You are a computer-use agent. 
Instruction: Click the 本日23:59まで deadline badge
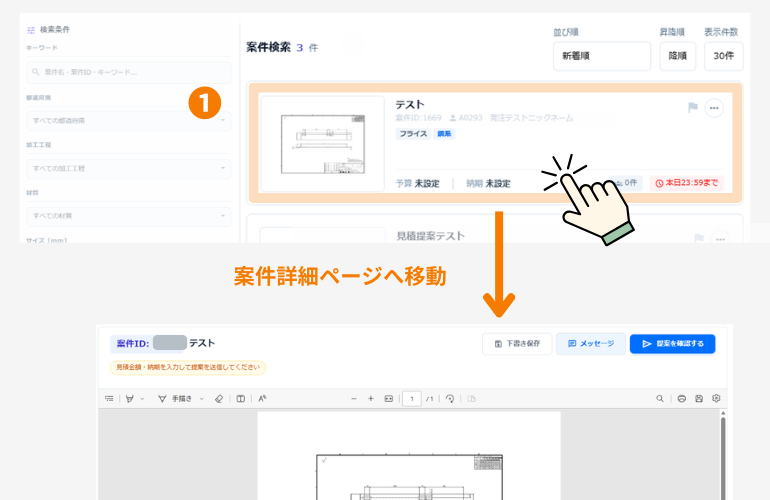point(687,183)
